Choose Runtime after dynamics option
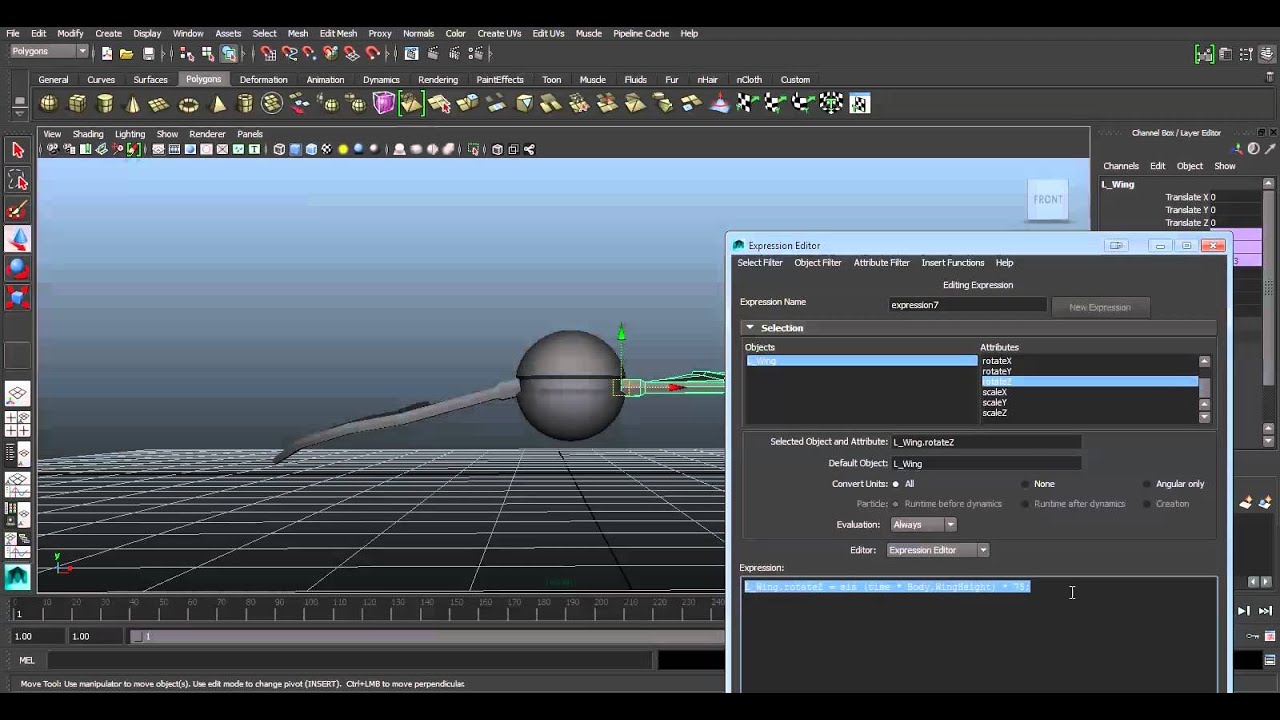1280x720 pixels. click(1025, 504)
